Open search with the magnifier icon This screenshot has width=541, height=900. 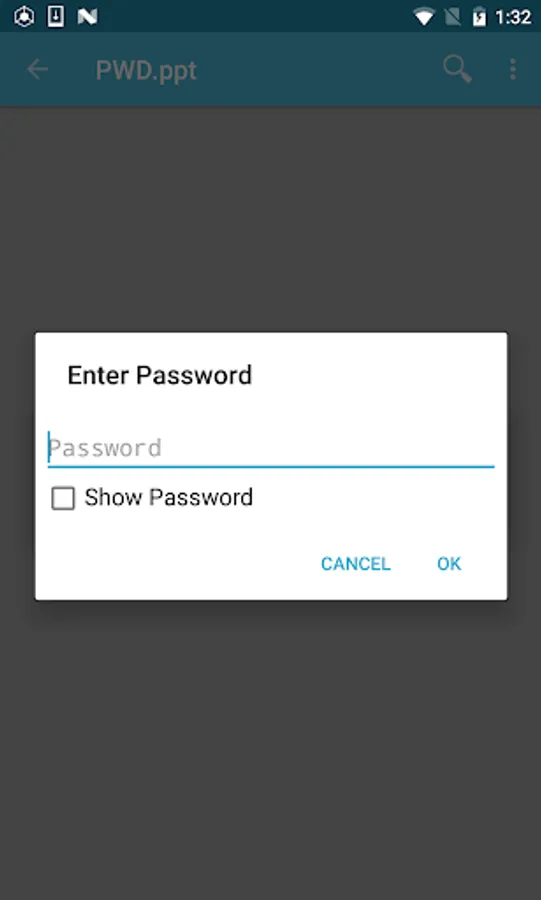[x=457, y=70]
